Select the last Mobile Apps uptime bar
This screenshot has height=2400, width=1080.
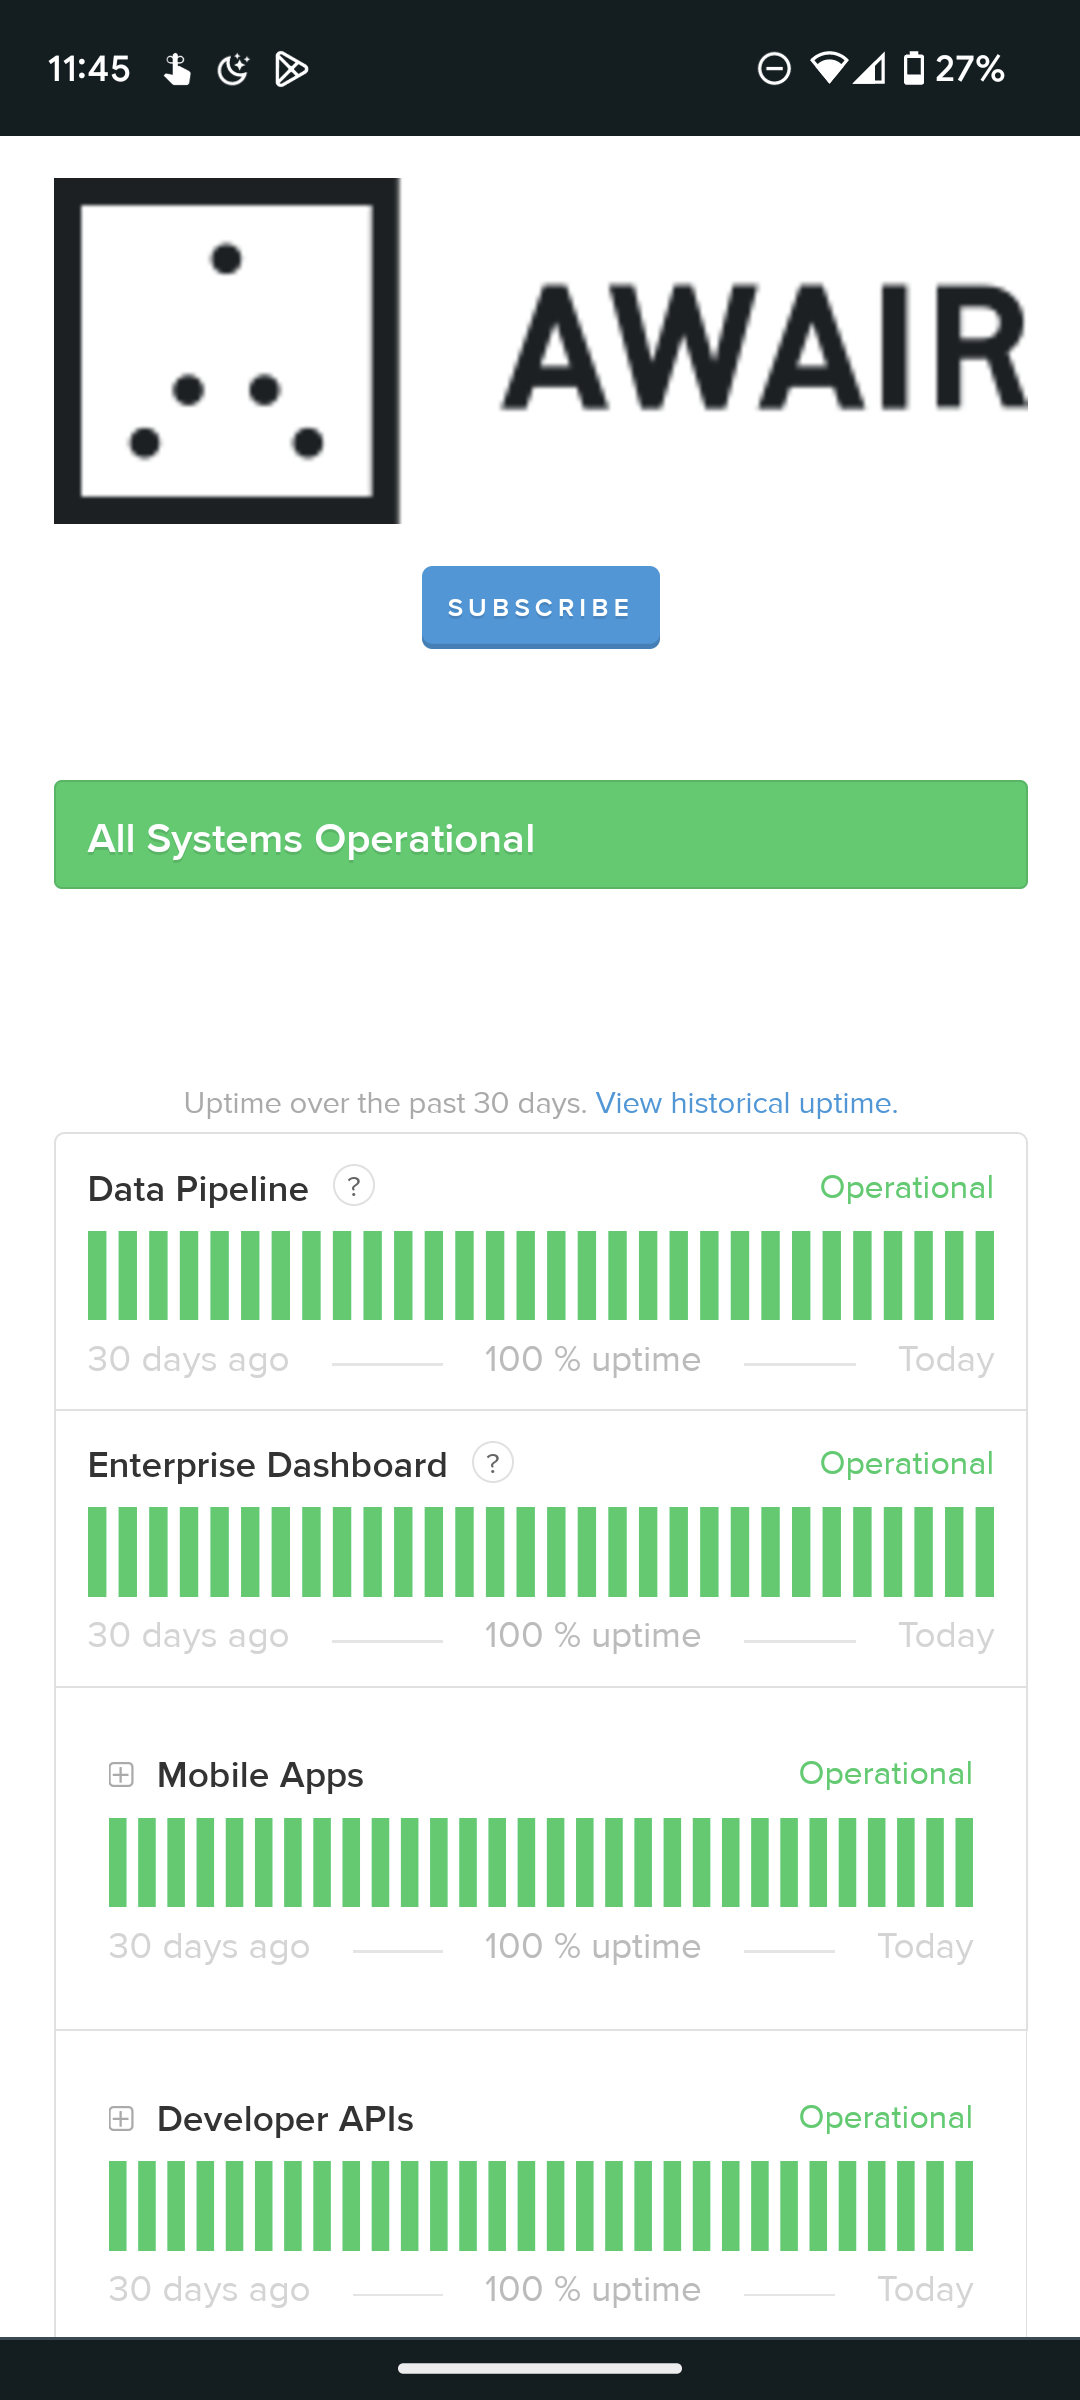(x=963, y=1862)
